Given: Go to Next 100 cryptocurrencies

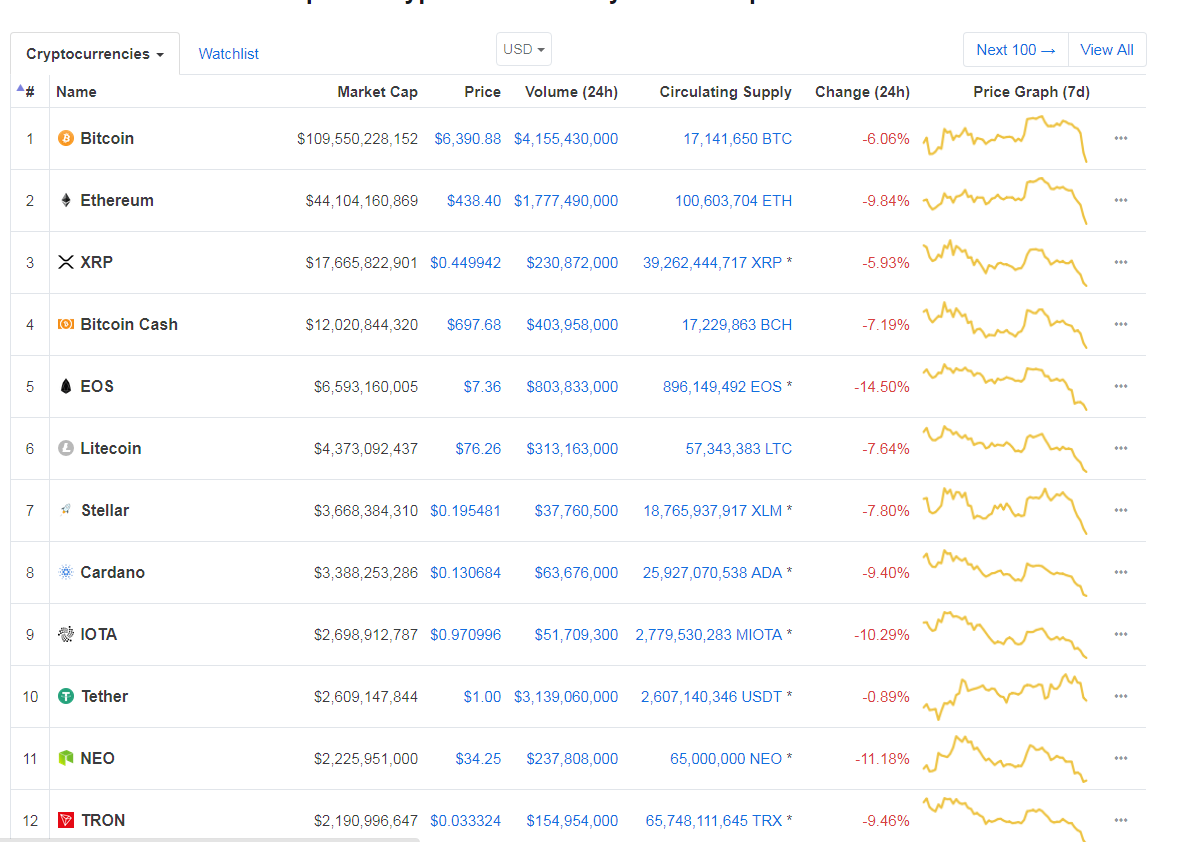Looking at the screenshot, I should [x=1015, y=50].
